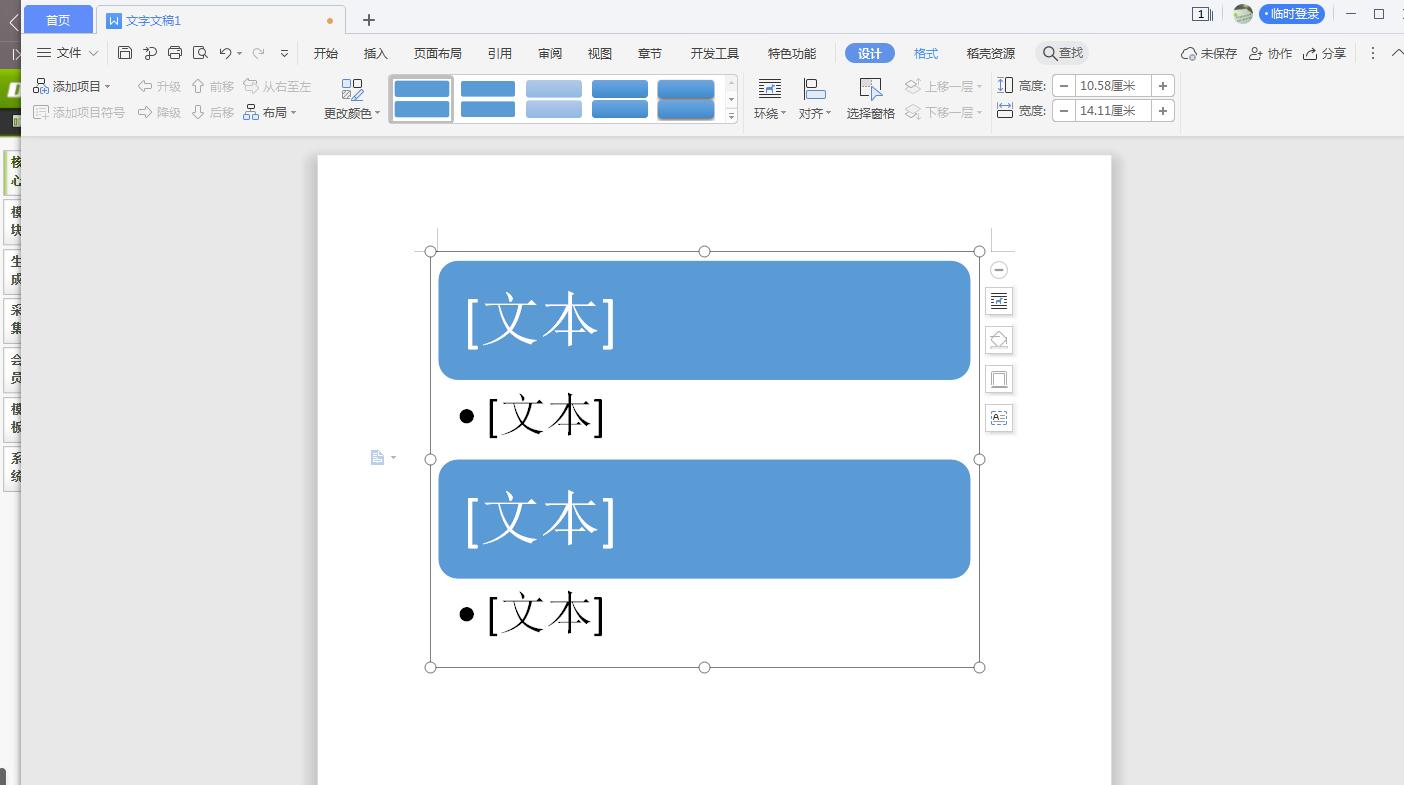Select the 设计 ribbon tab
This screenshot has height=785, width=1404.
click(x=870, y=54)
